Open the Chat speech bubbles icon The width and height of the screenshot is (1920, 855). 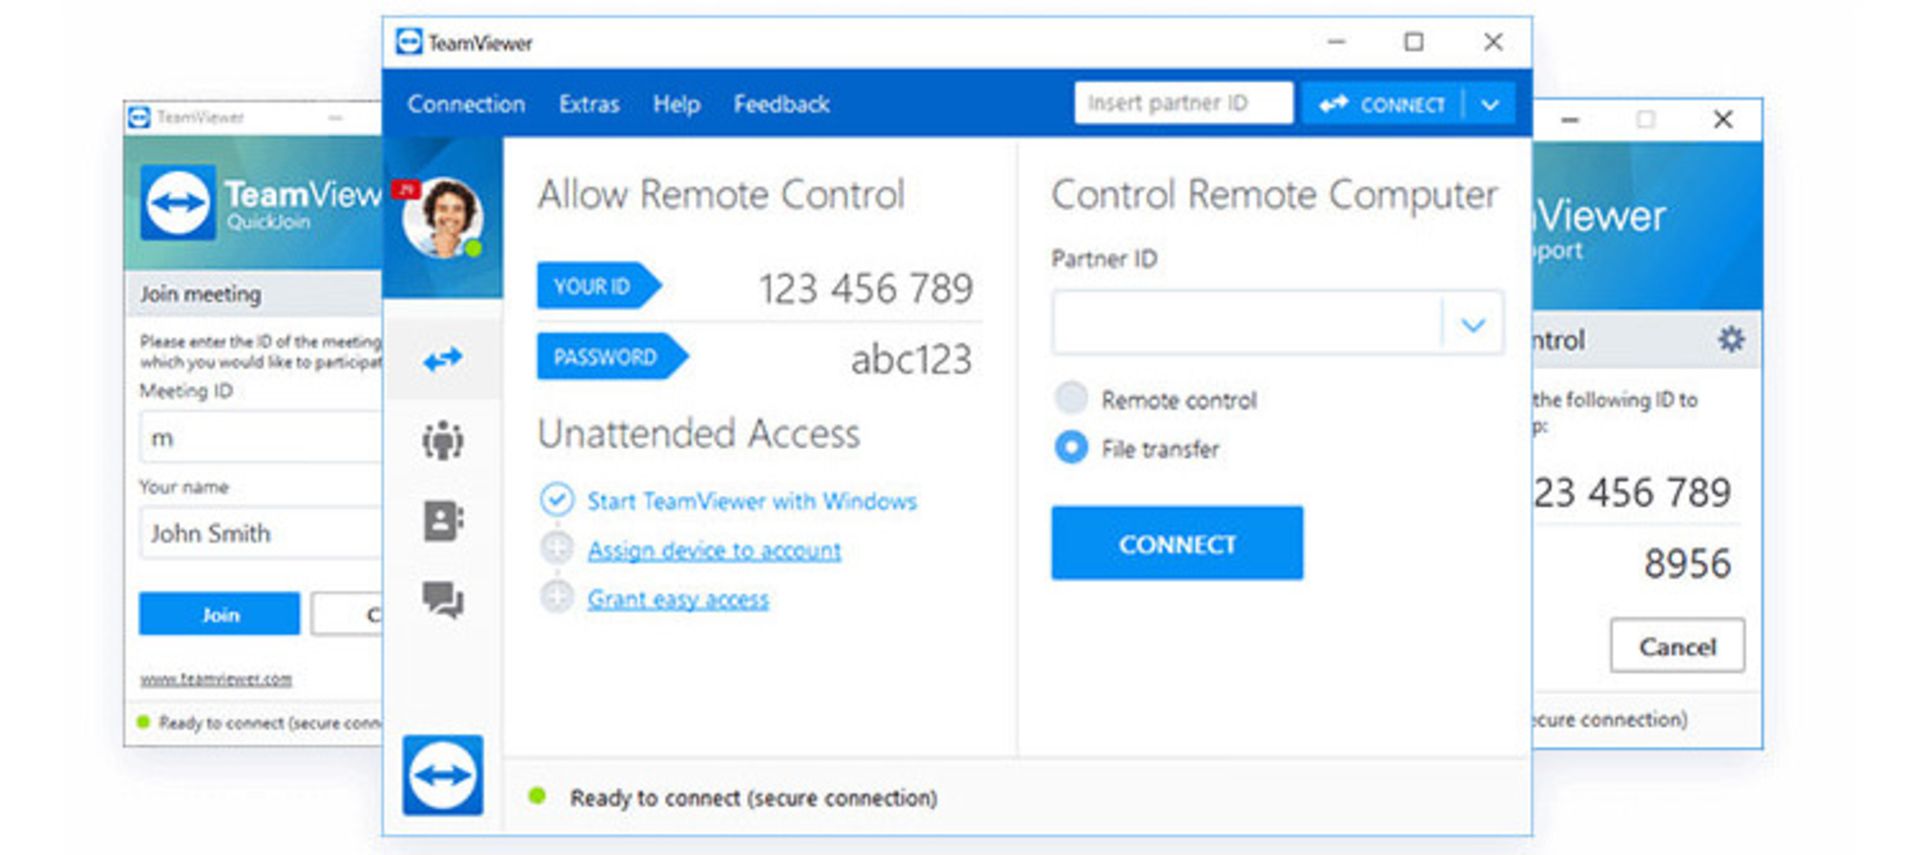point(442,600)
